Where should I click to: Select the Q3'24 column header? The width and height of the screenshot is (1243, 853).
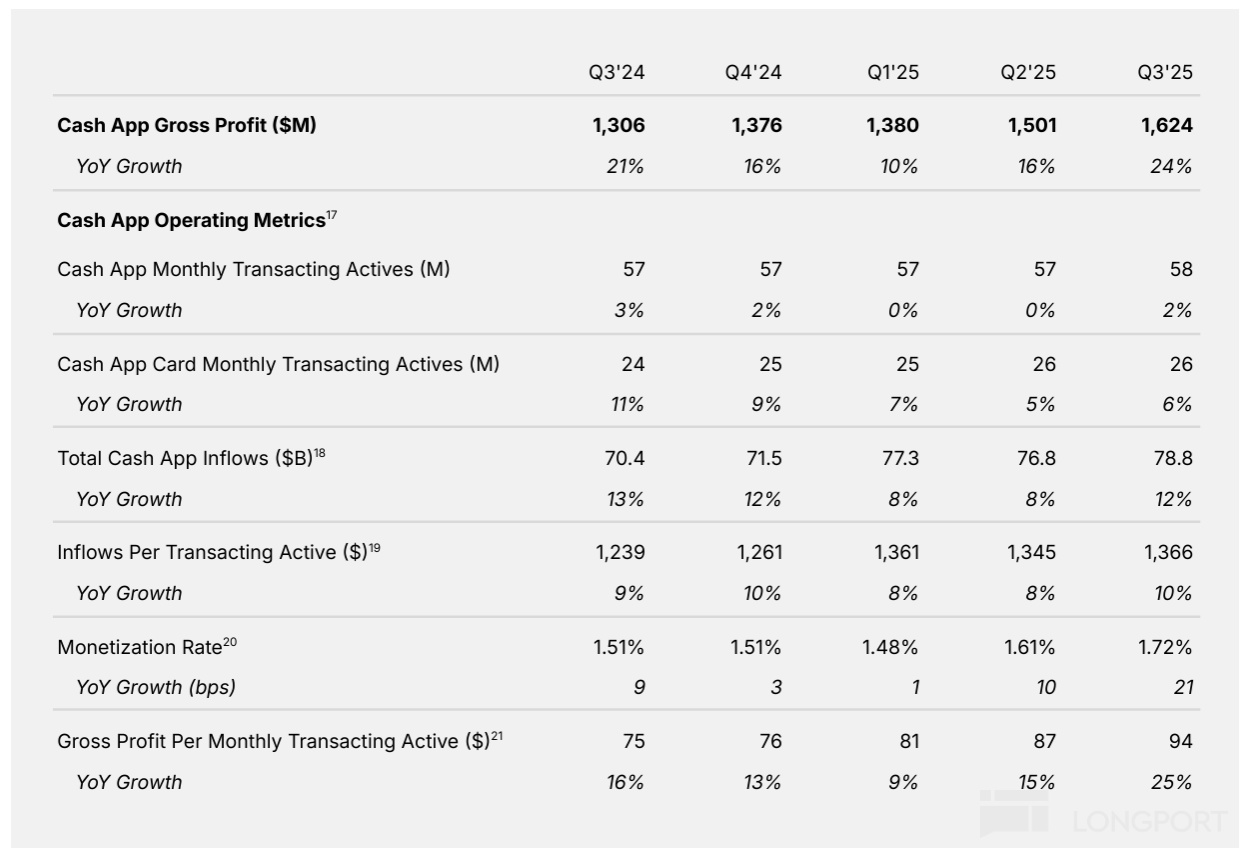coord(616,72)
